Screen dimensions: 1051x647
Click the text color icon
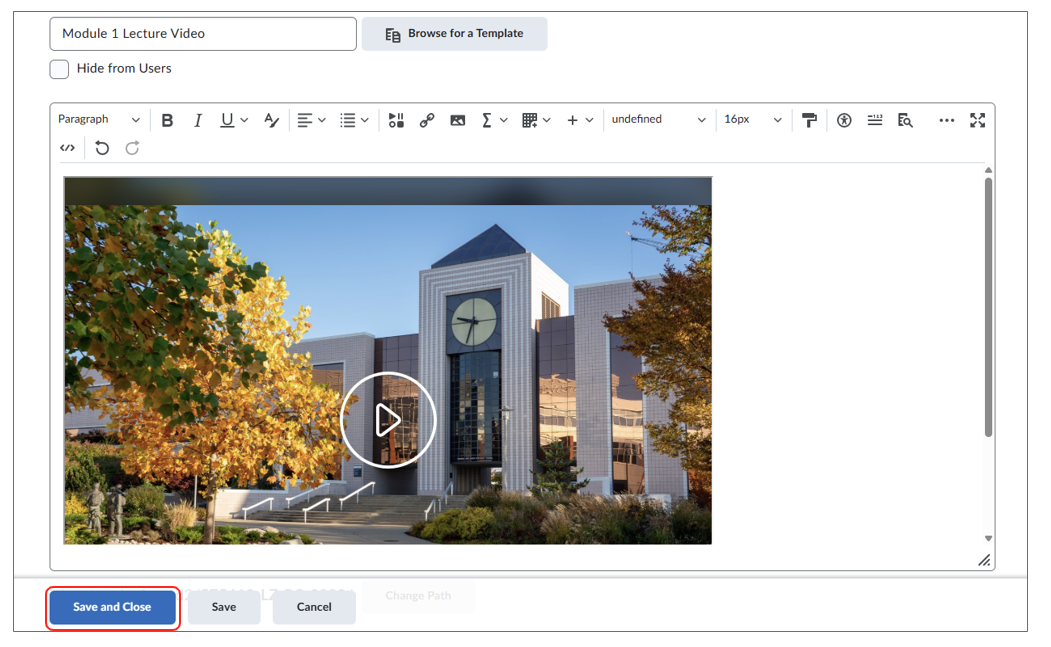pyautogui.click(x=271, y=120)
